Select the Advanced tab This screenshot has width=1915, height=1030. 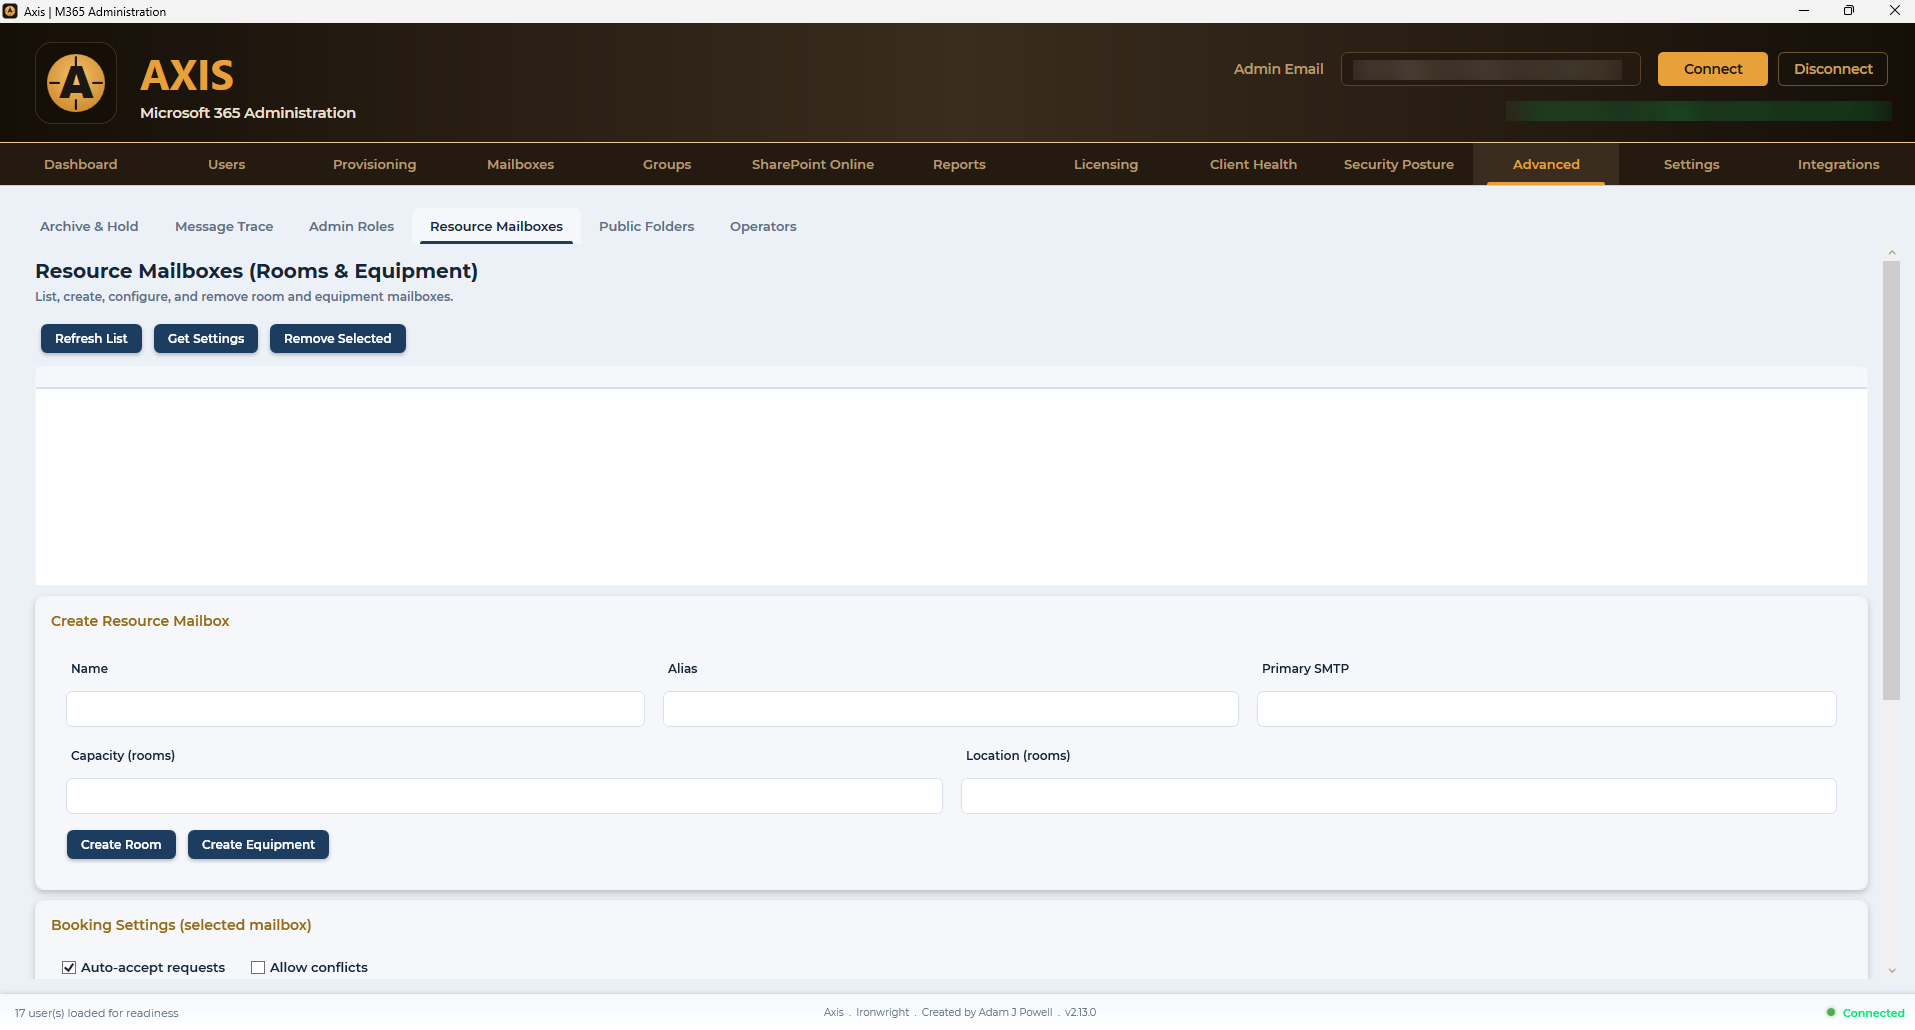[1546, 164]
